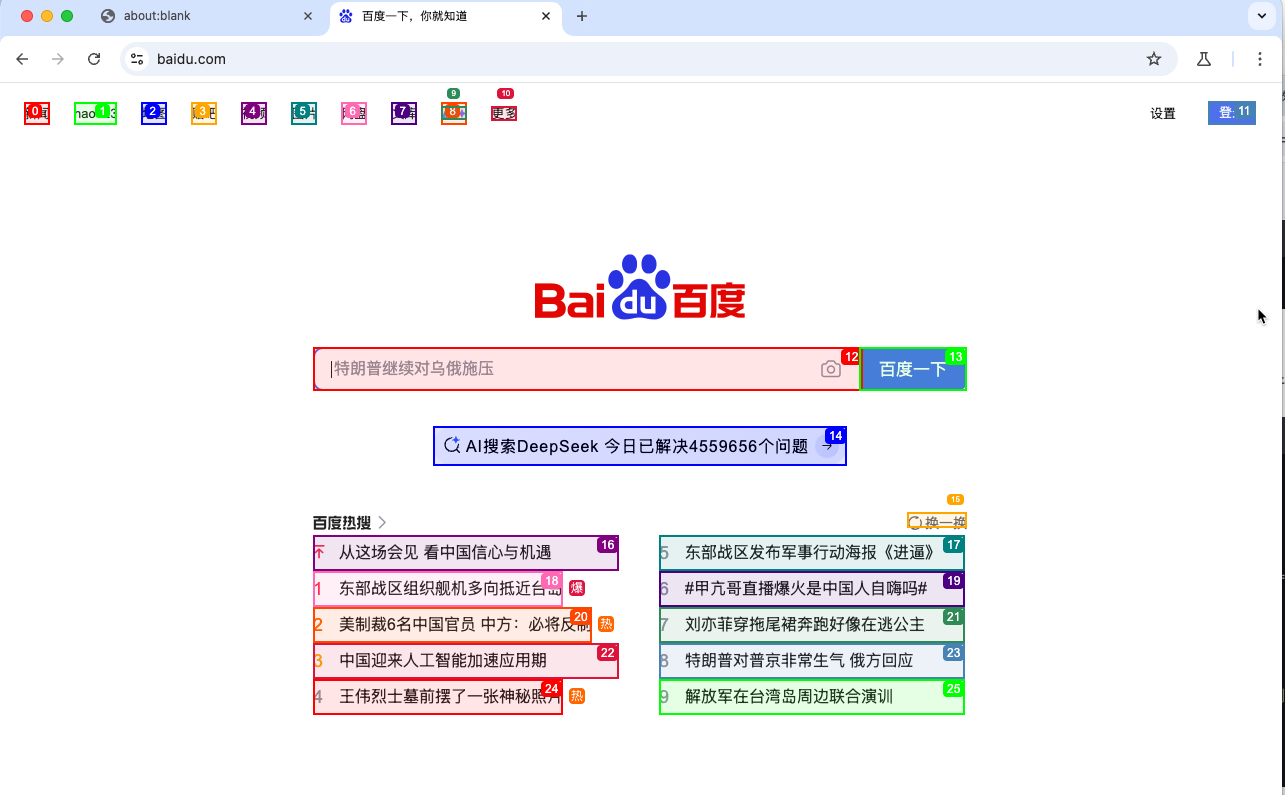Close the about:blank tab

(310, 16)
